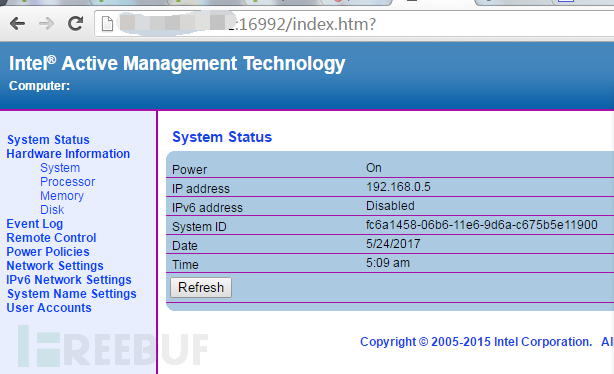This screenshot has width=614, height=374.
Task: Open the Disk hardware page
Action: point(52,210)
